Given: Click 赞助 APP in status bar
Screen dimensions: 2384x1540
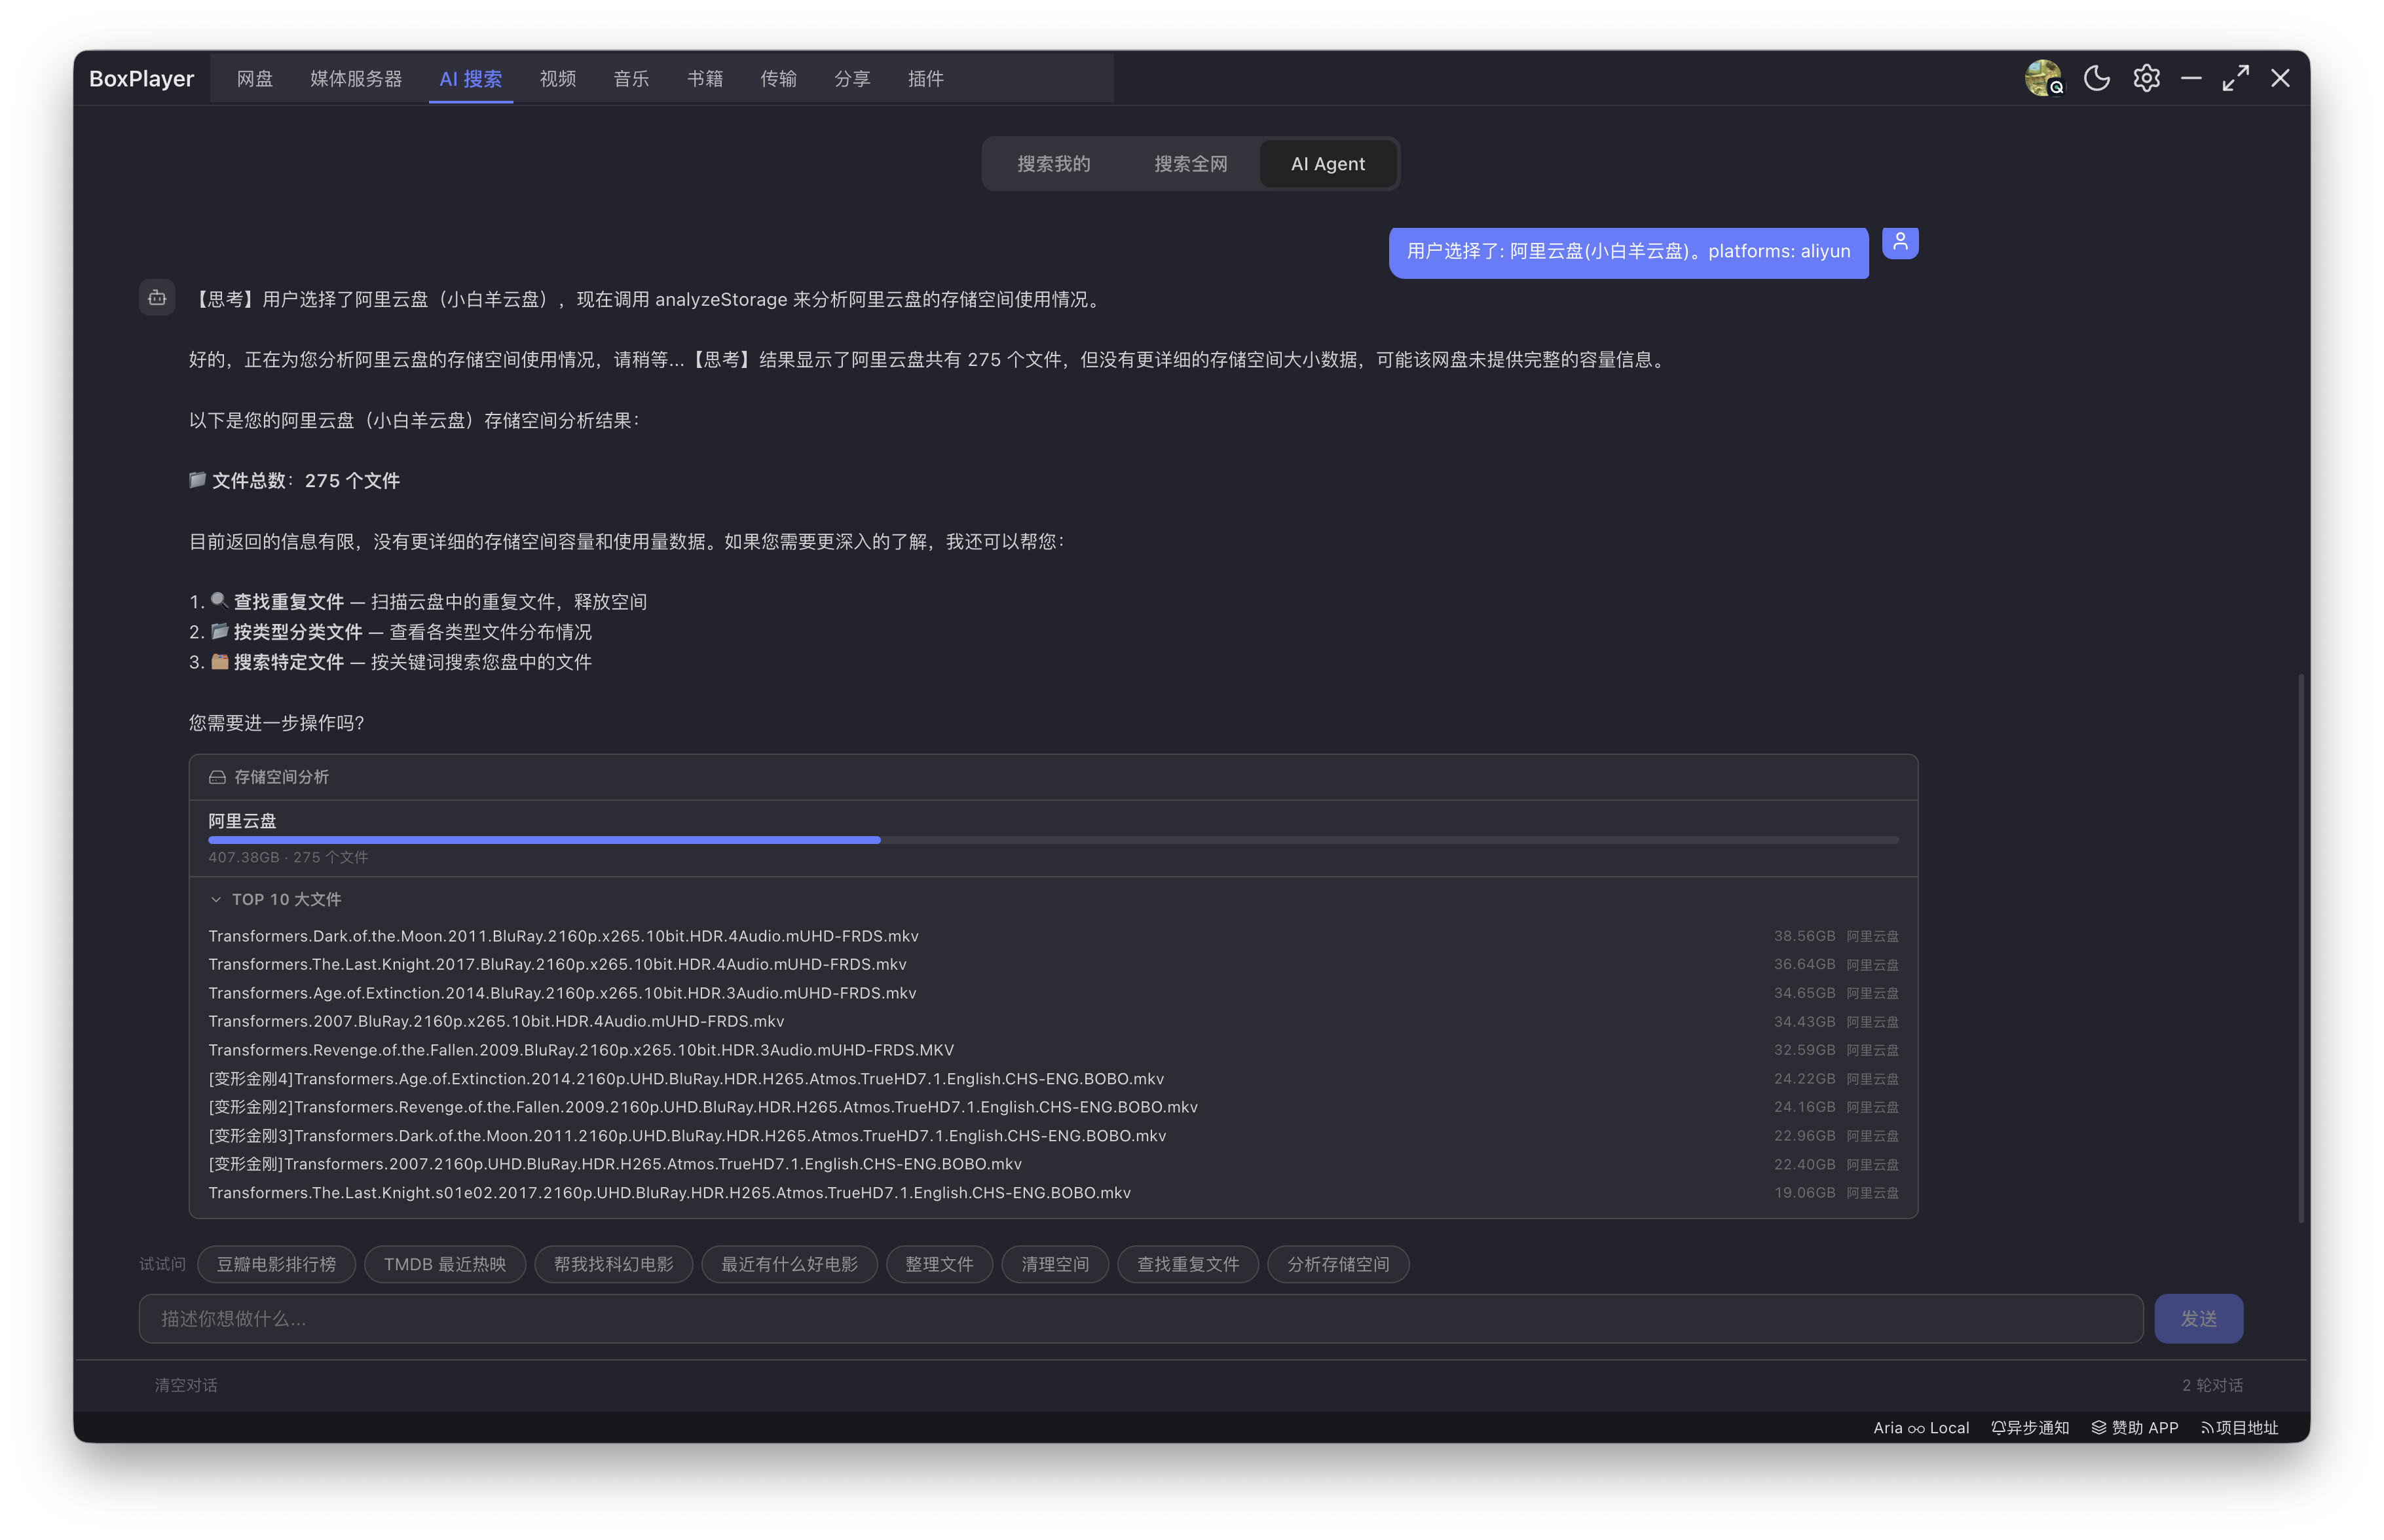Looking at the screenshot, I should [x=2135, y=1428].
